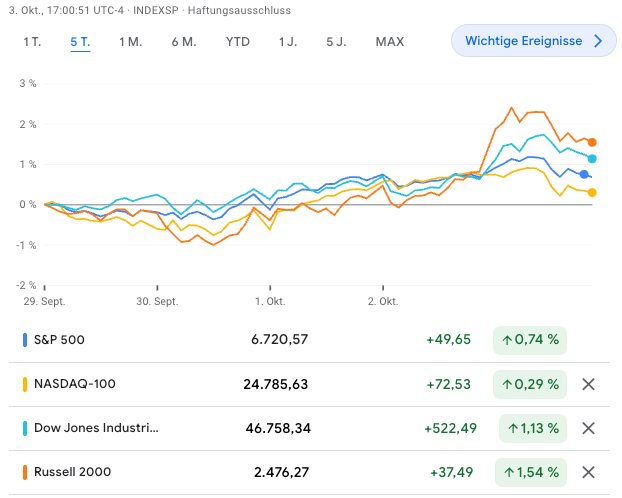Screen dimensions: 622x498
Task: Display the MAX time range
Action: click(389, 42)
